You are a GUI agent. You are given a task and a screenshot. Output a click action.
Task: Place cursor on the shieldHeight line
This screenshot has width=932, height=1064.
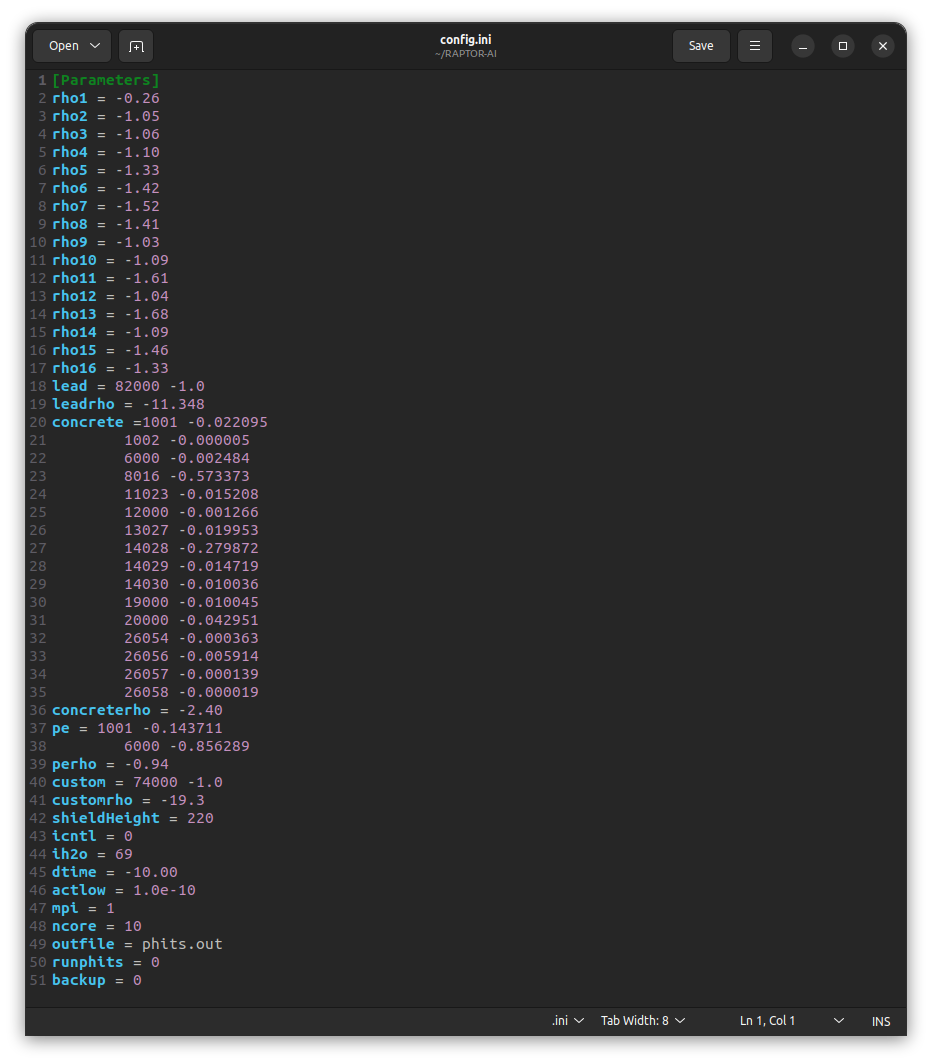132,818
